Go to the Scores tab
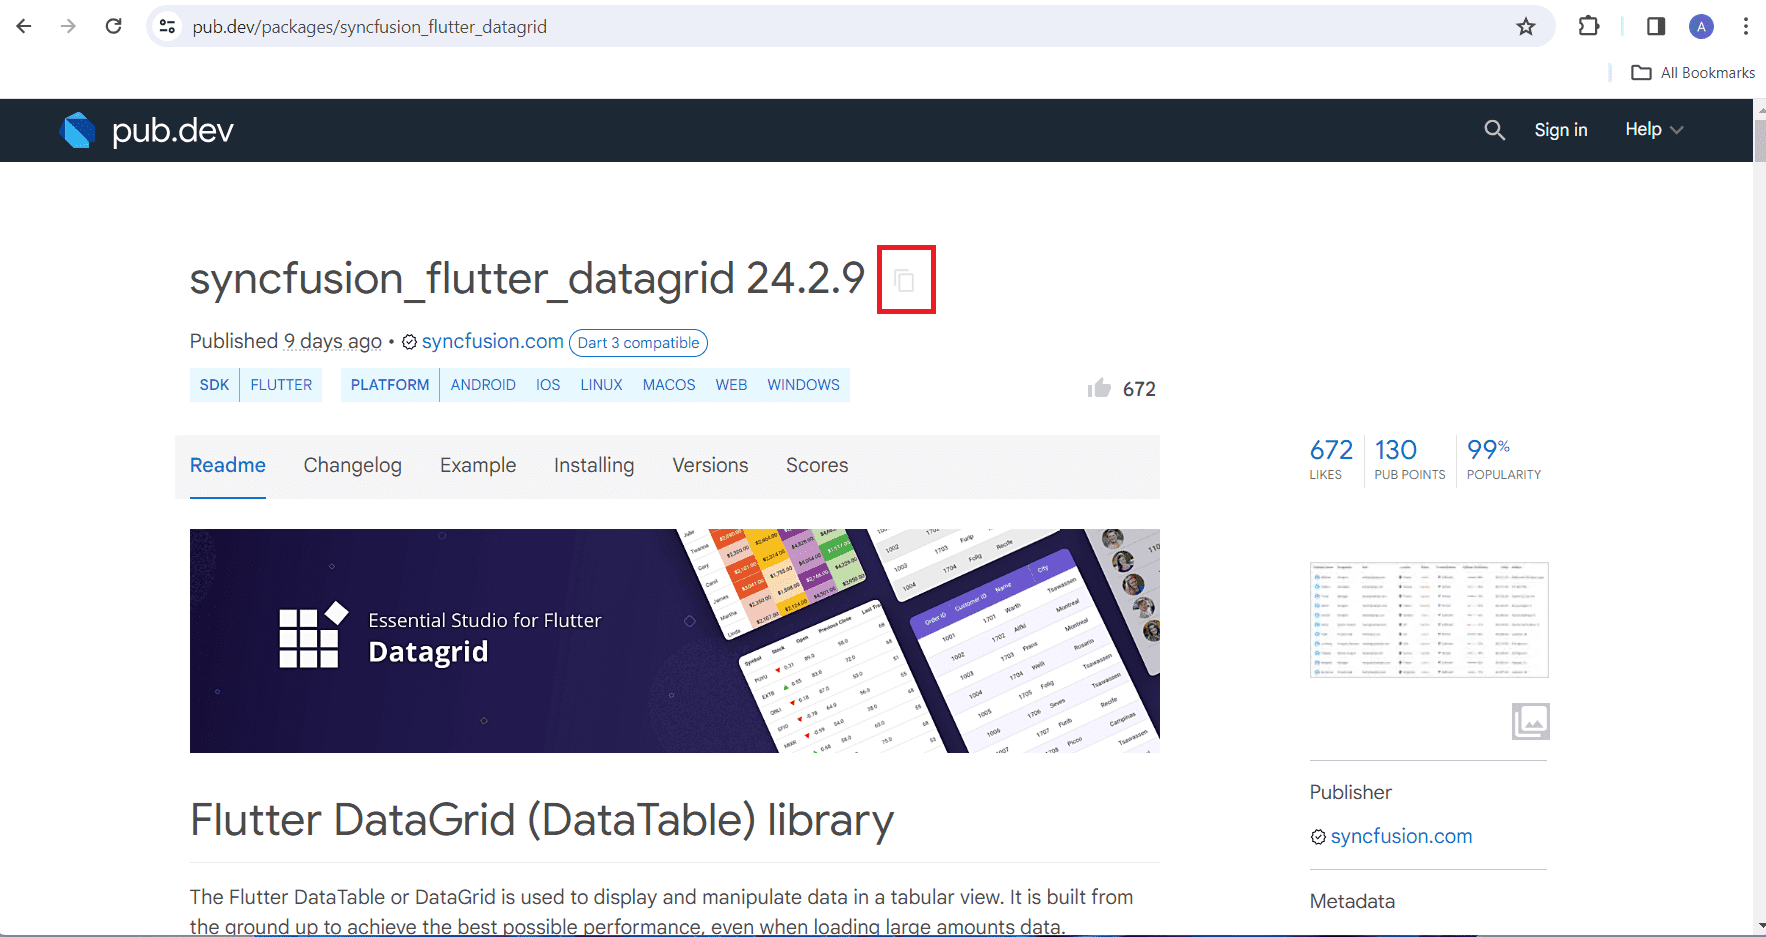1766x937 pixels. pos(817,465)
